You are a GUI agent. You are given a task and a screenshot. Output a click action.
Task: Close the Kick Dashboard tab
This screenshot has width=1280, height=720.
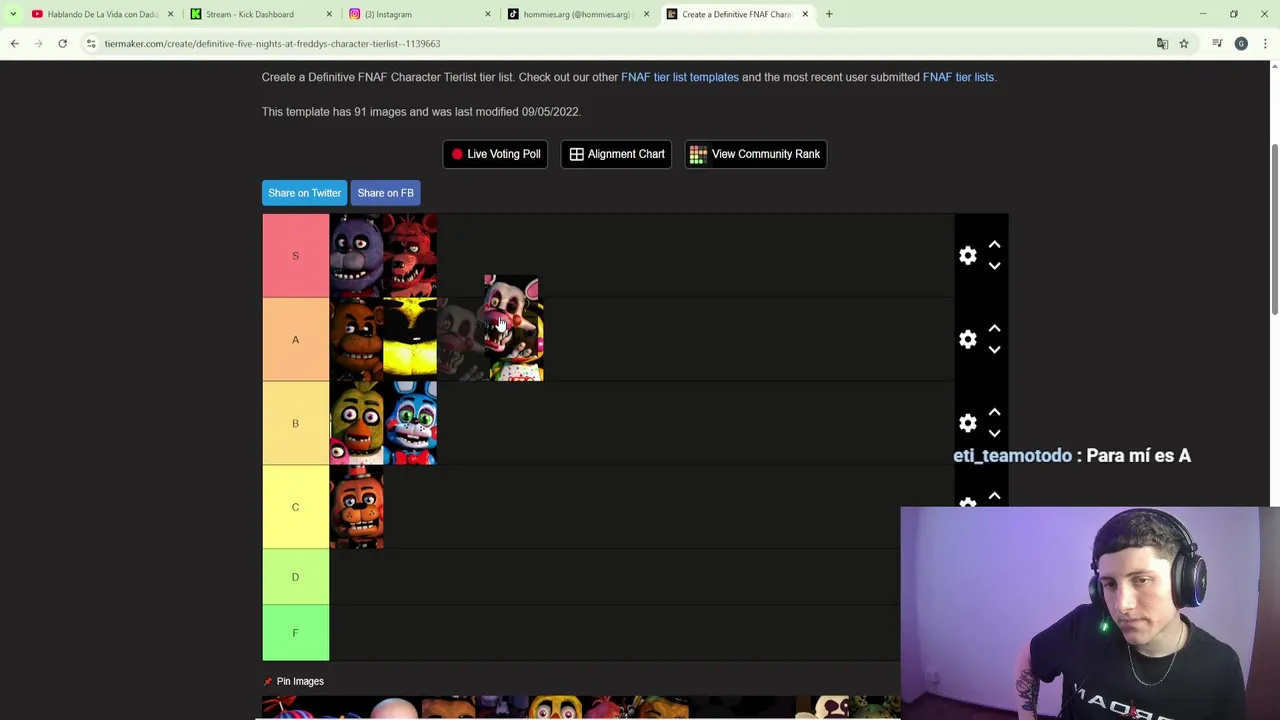coord(329,14)
